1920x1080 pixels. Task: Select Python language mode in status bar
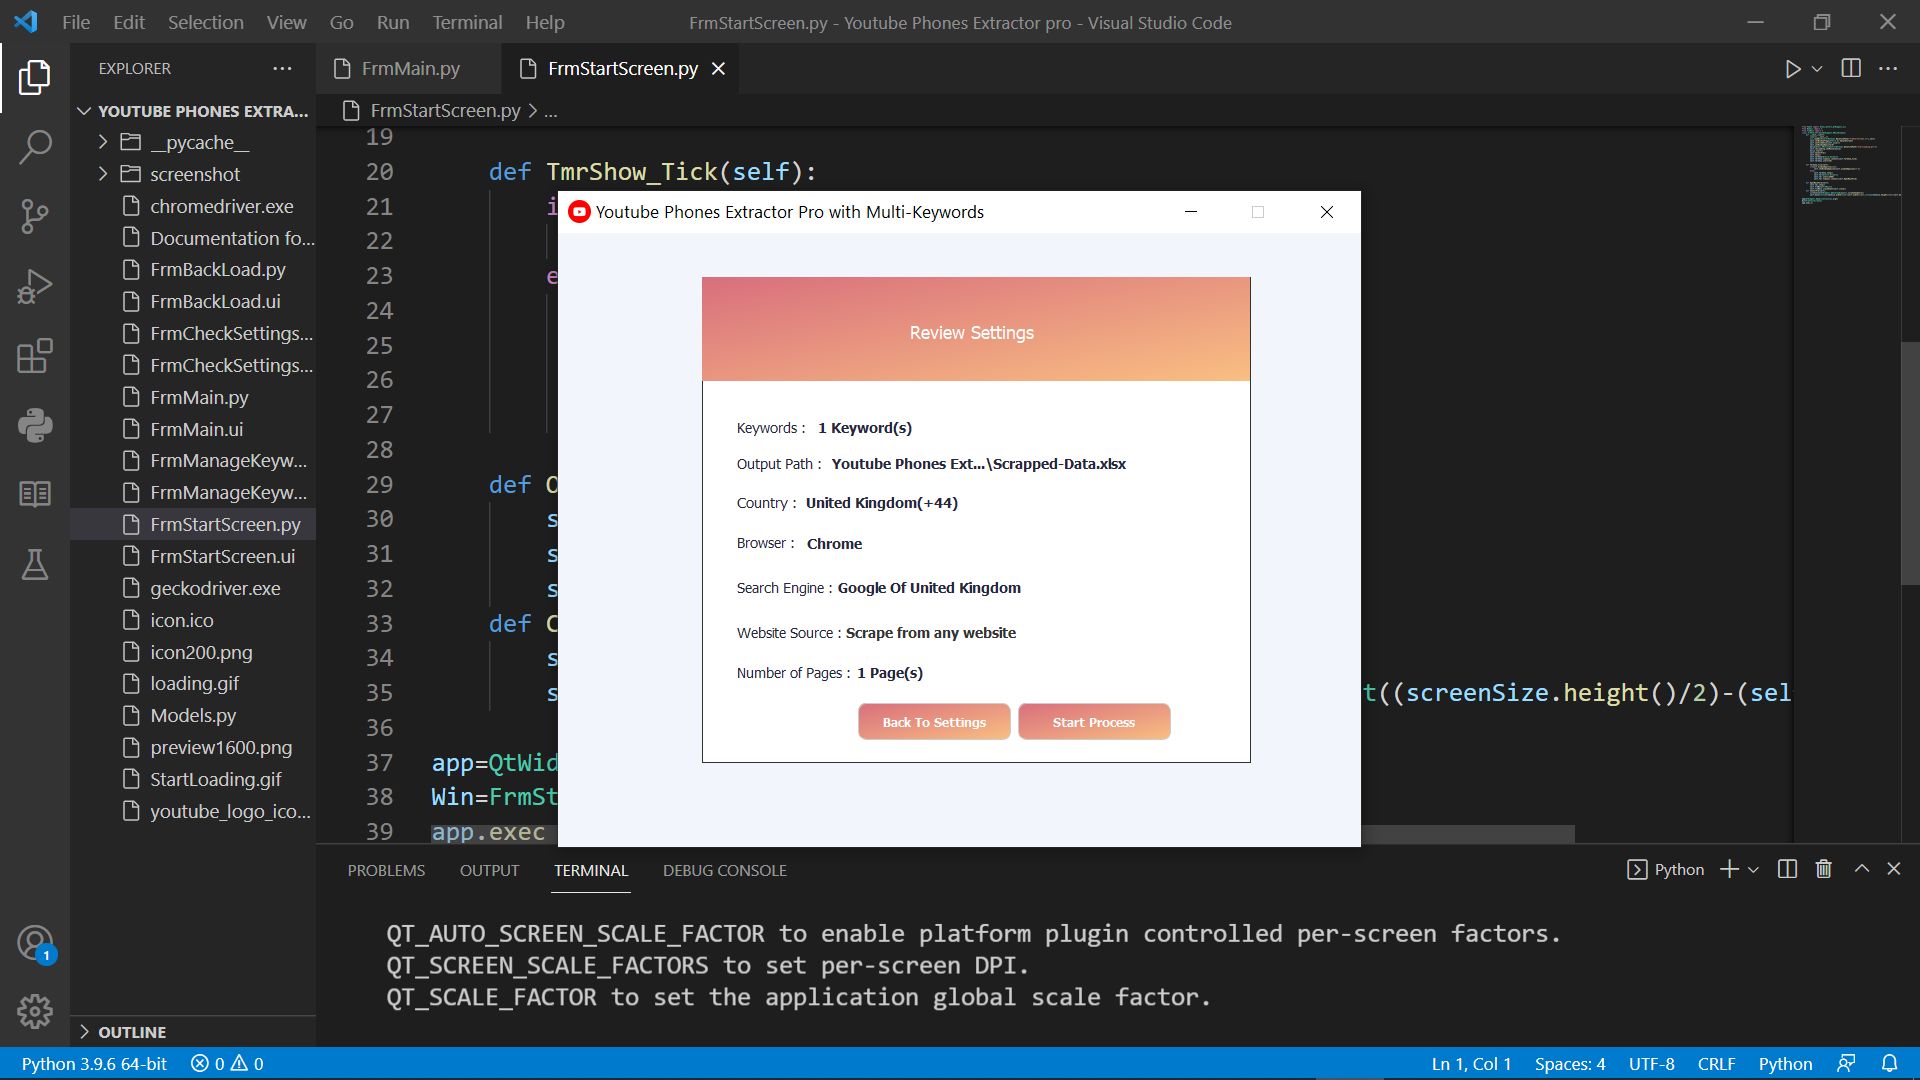point(1785,1064)
